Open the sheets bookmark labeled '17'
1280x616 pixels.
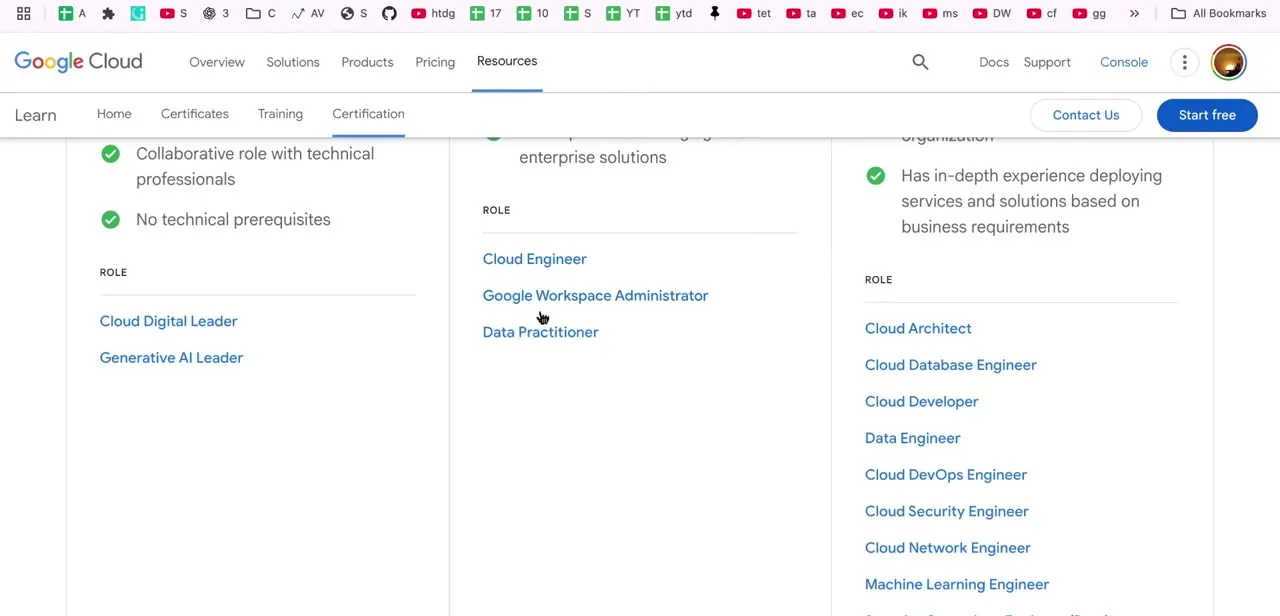coord(486,13)
